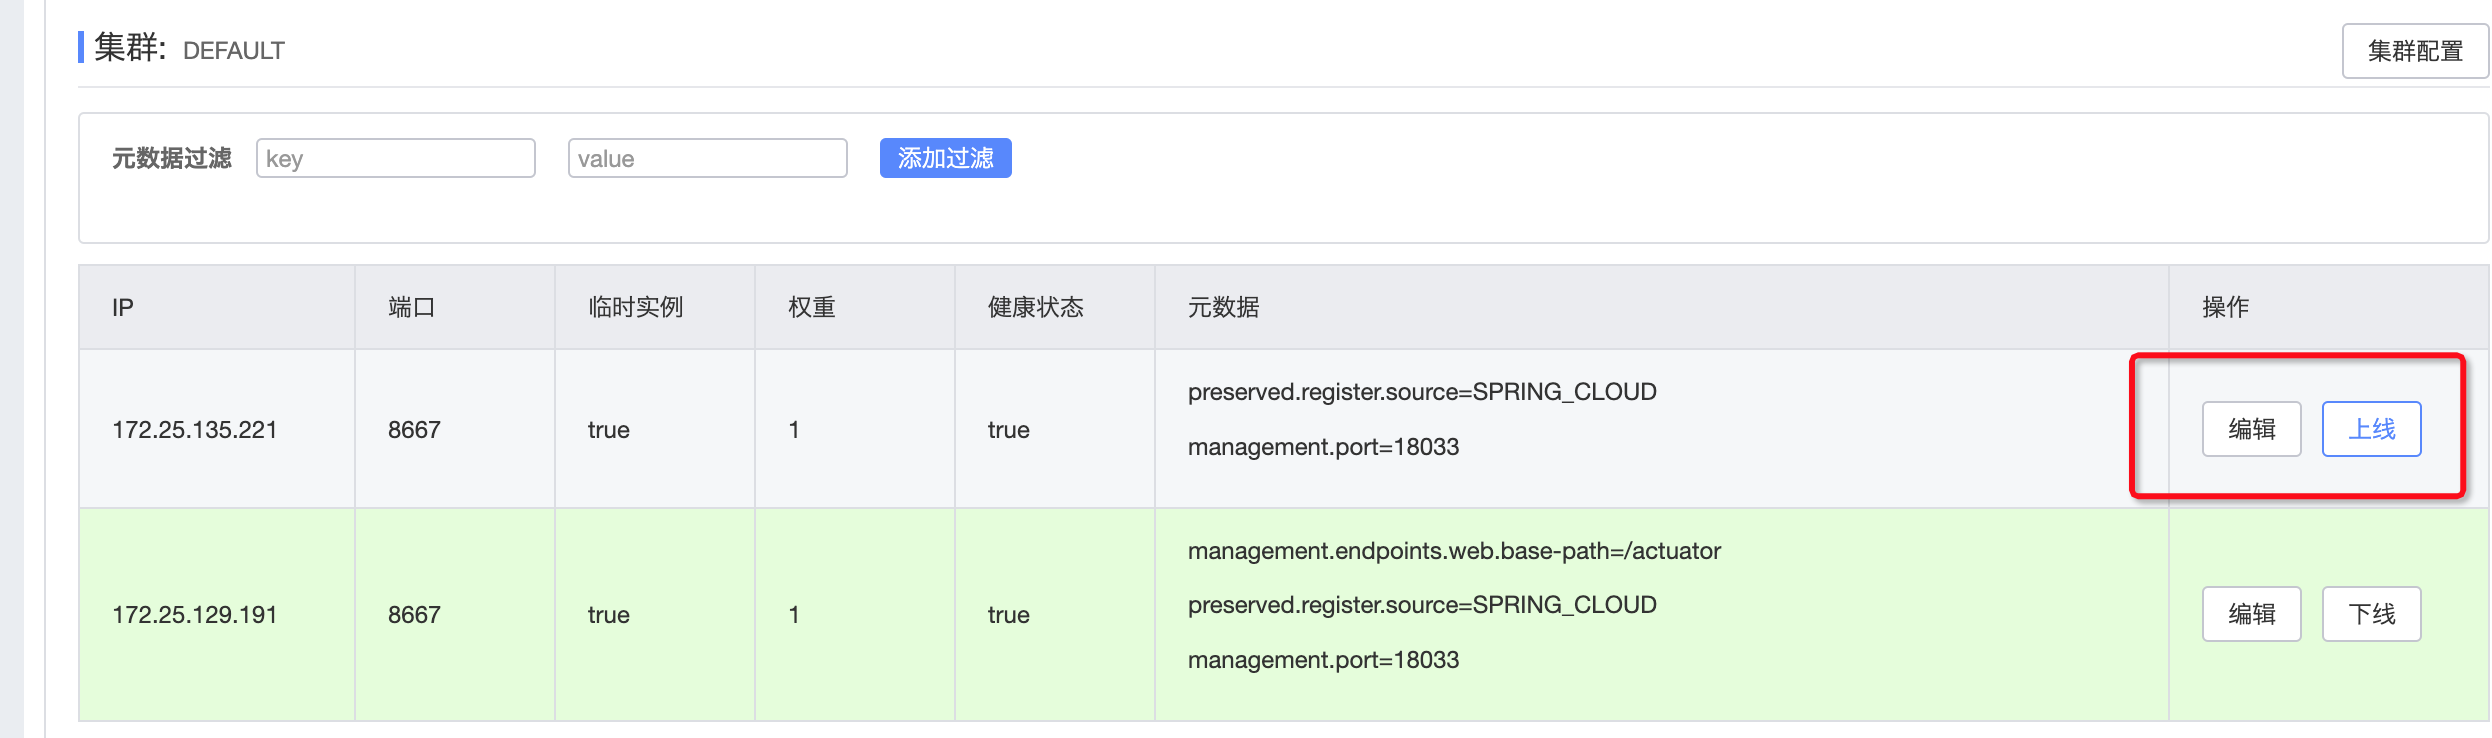The image size is (2492, 738).
Task: Focus the metadata filter key input
Action: pyautogui.click(x=396, y=158)
